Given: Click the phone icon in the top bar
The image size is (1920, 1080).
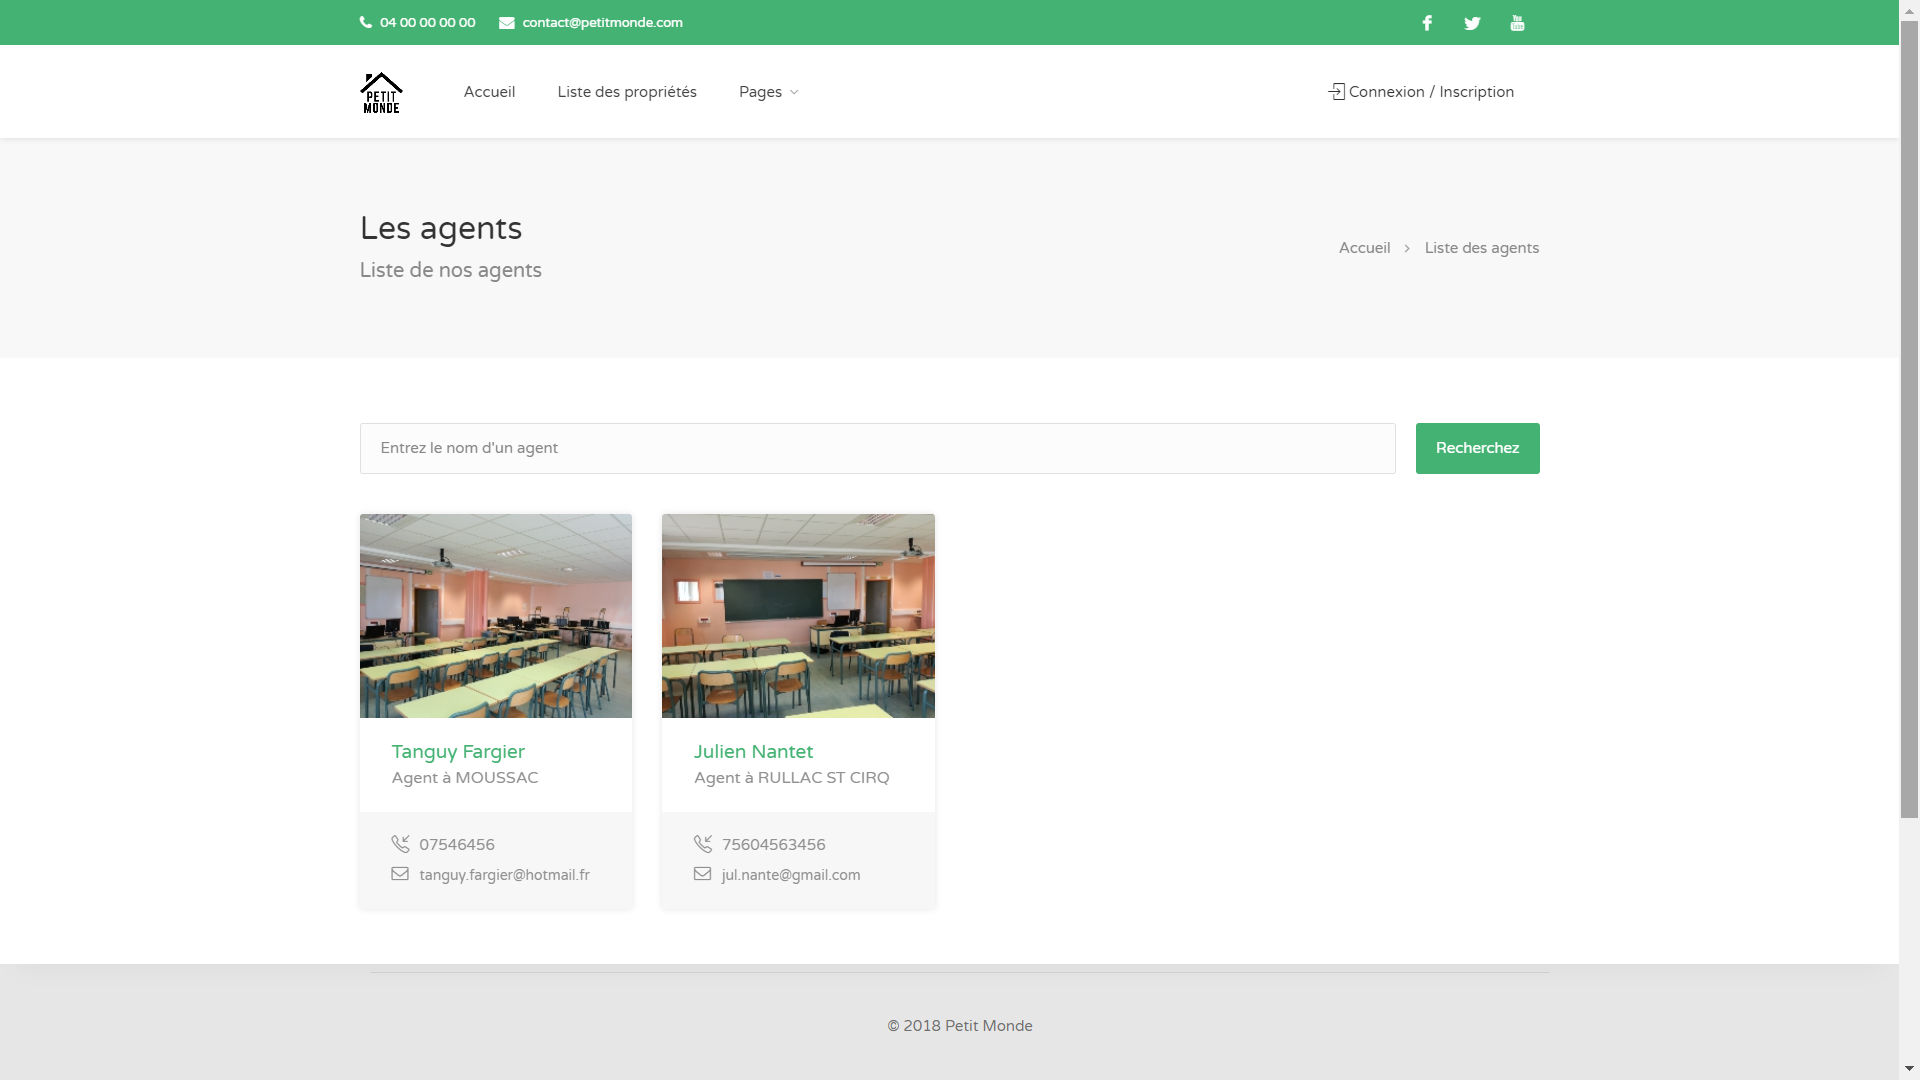Looking at the screenshot, I should click(366, 22).
